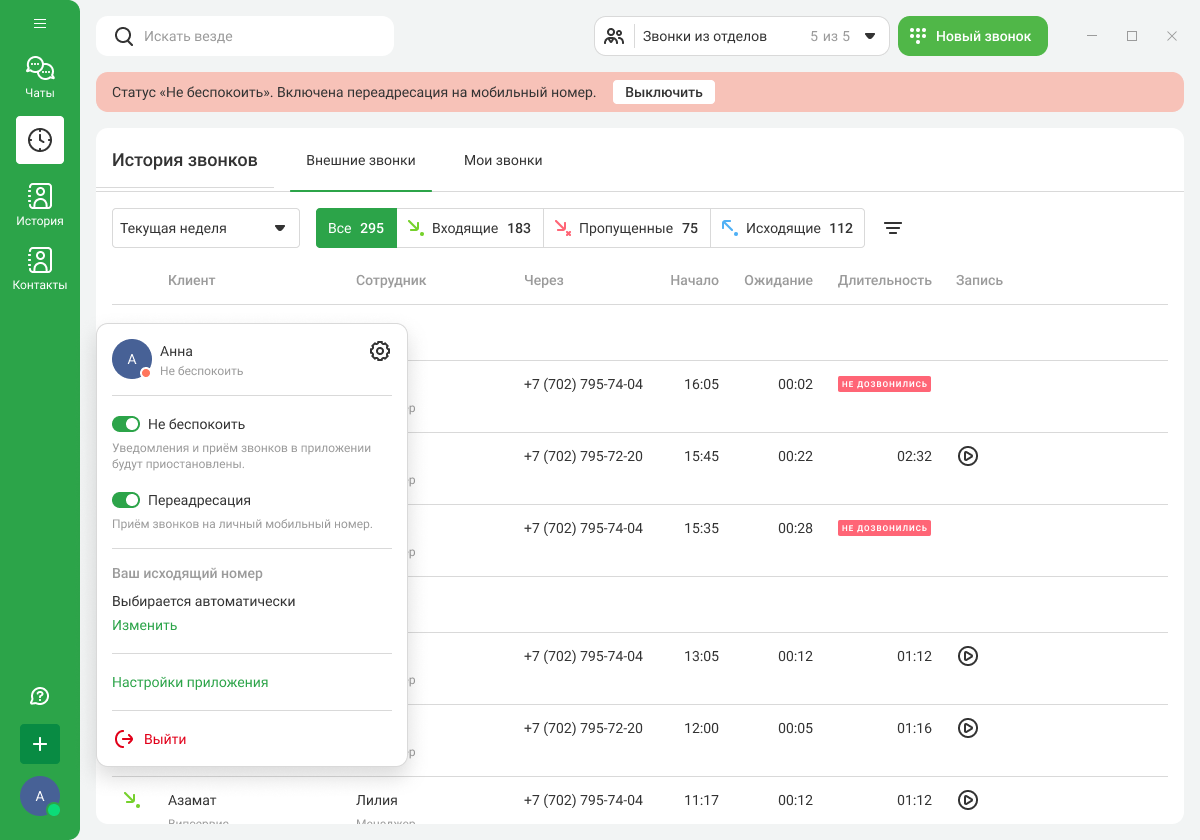The height and width of the screenshot is (840, 1200).
Task: Click the green plus button in sidebar
Action: [40, 744]
